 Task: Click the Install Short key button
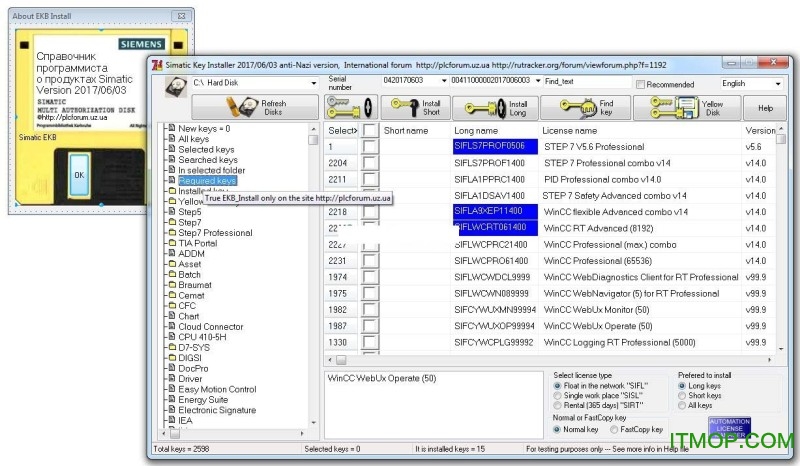pos(415,107)
